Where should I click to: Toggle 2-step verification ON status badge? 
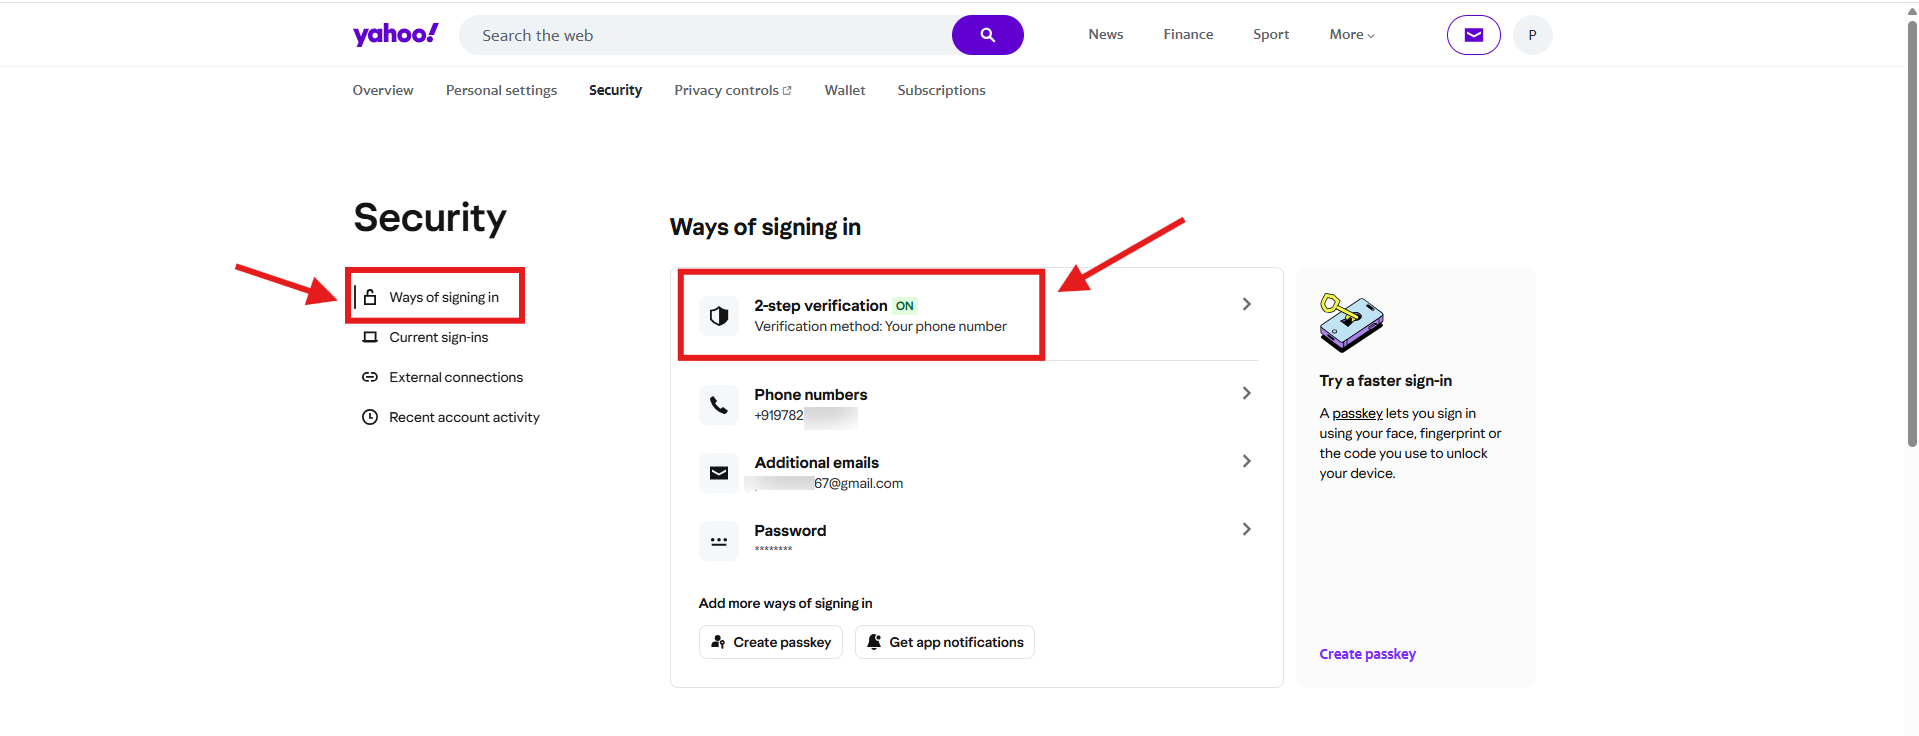click(x=904, y=306)
